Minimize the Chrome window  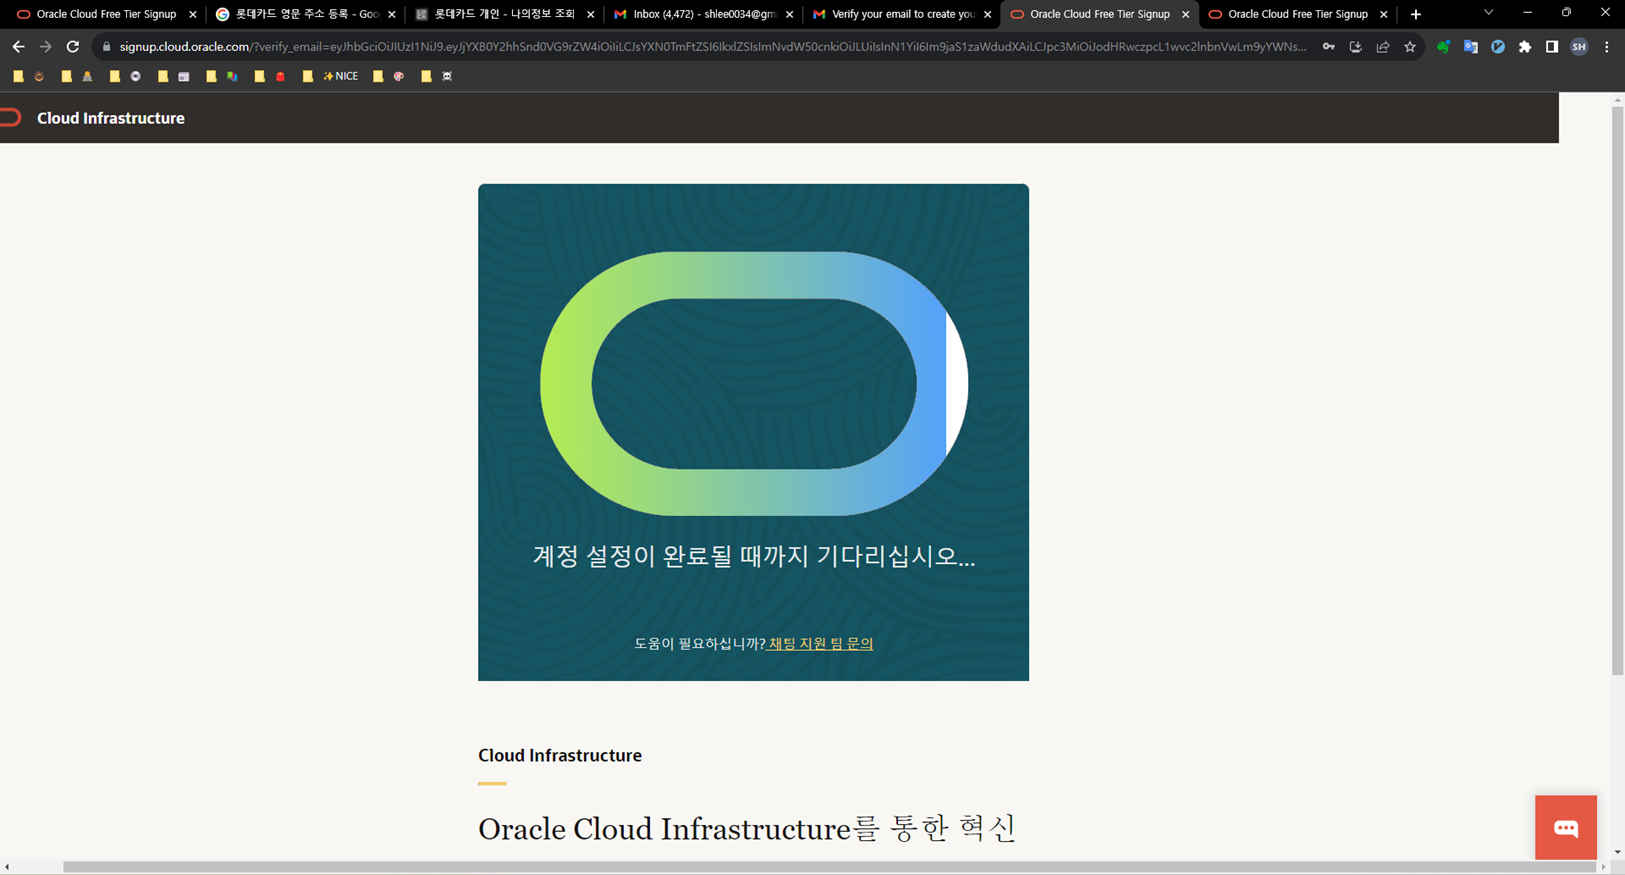click(x=1527, y=13)
